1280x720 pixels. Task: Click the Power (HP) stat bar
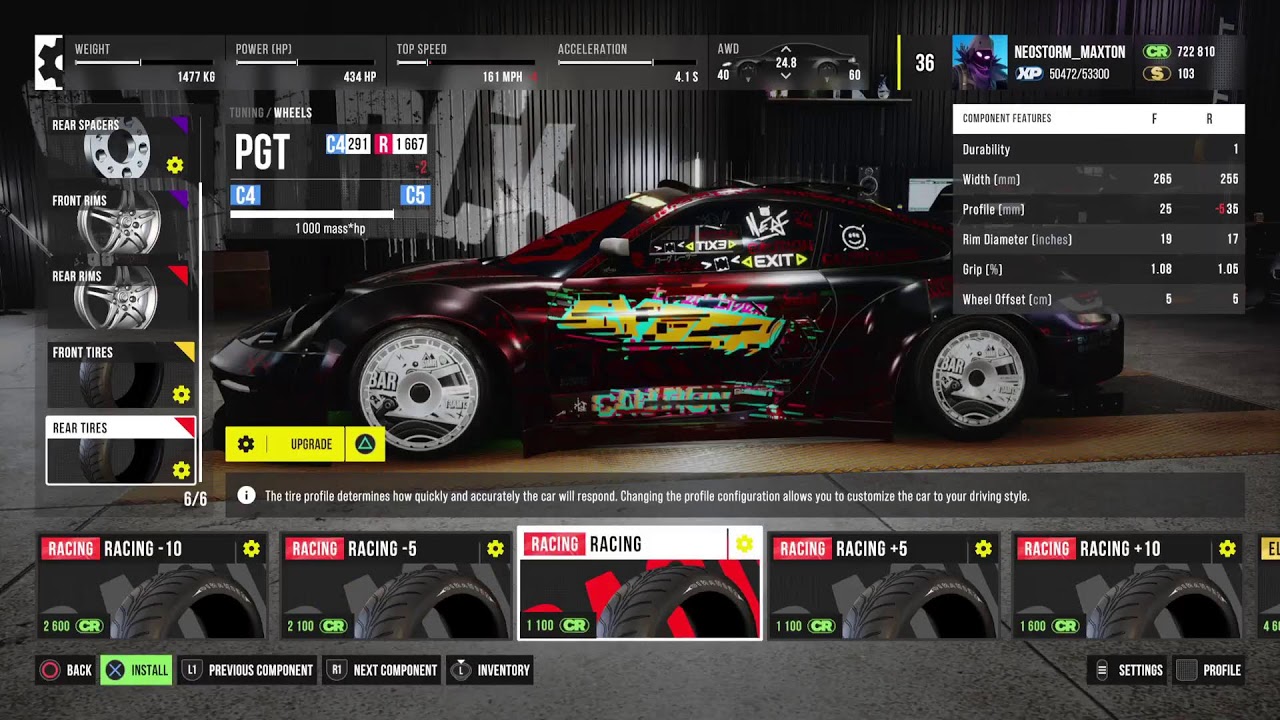coord(306,63)
